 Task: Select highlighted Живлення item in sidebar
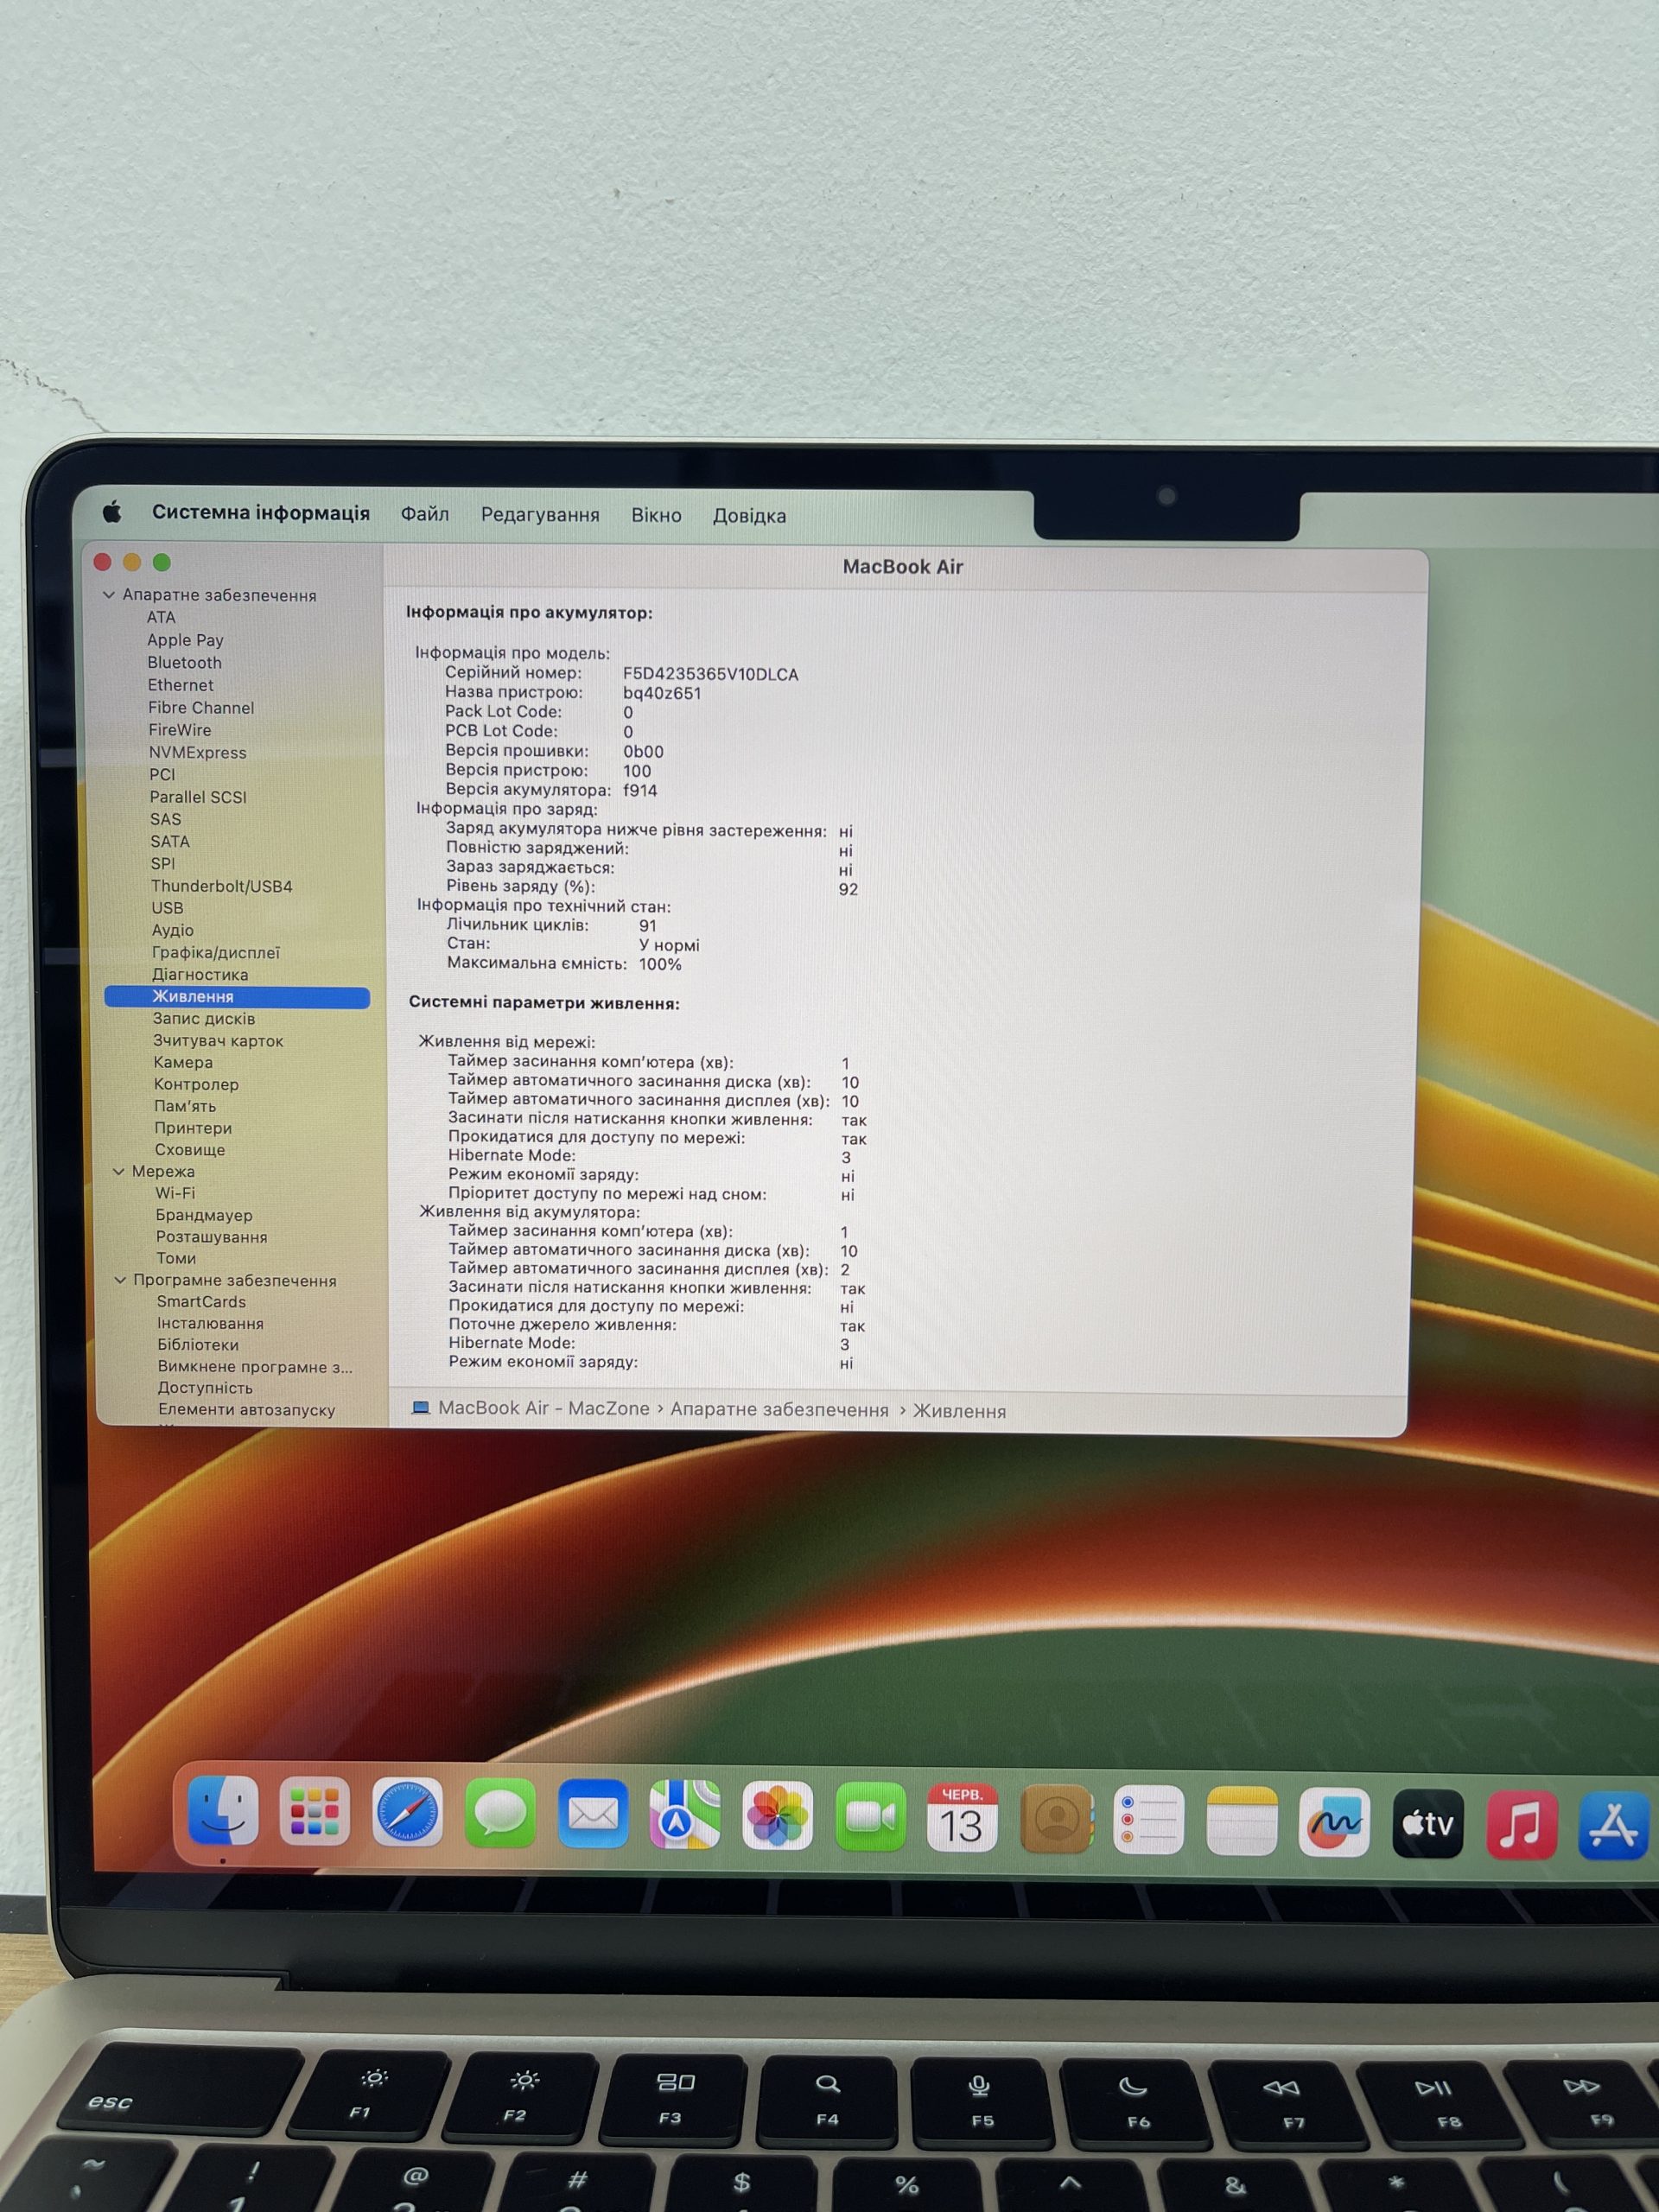pyautogui.click(x=237, y=997)
